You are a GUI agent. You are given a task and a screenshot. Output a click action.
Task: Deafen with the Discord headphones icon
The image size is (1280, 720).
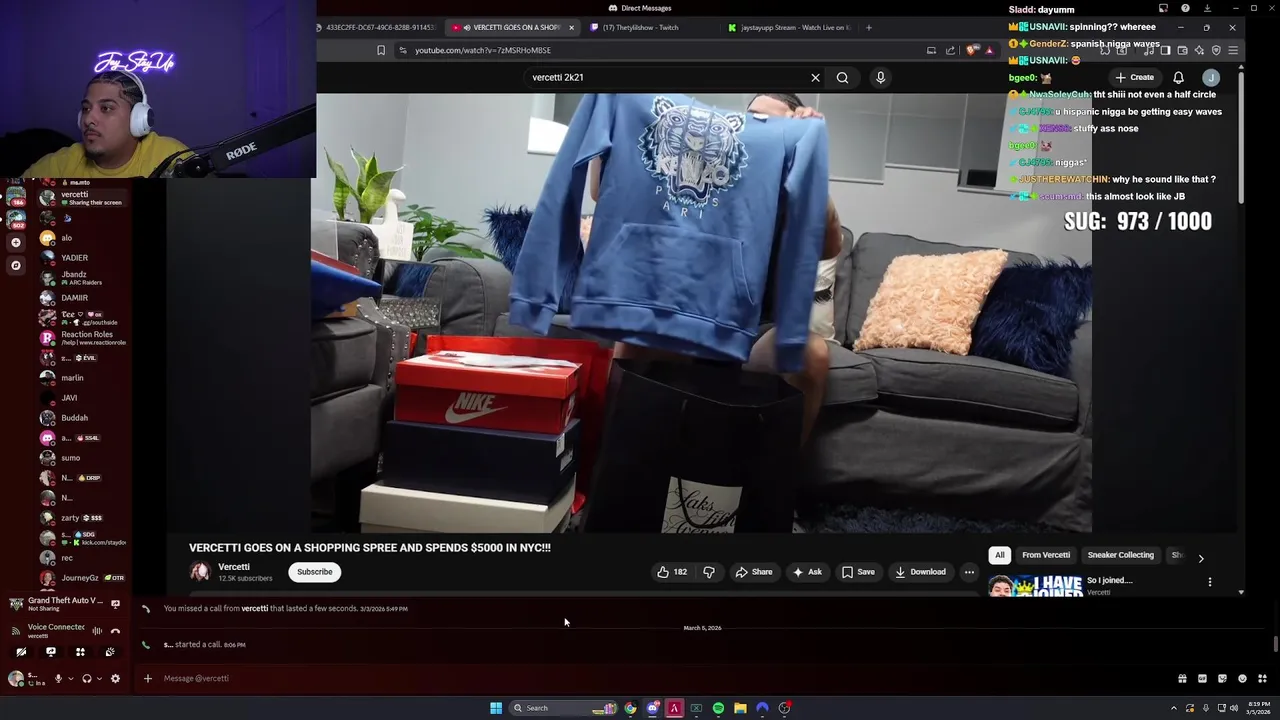click(87, 678)
